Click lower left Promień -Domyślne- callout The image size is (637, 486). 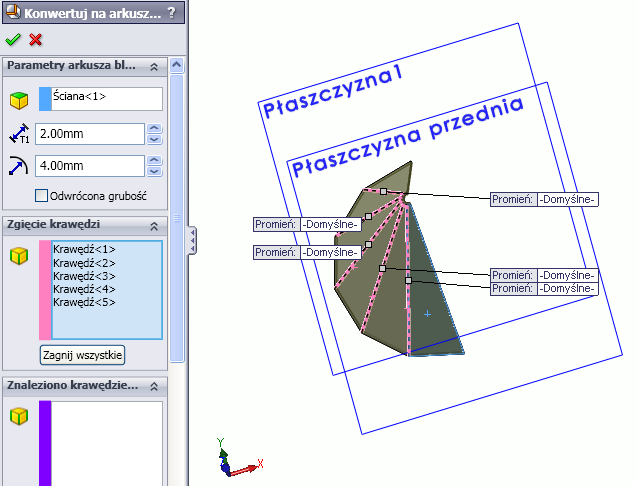307,252
